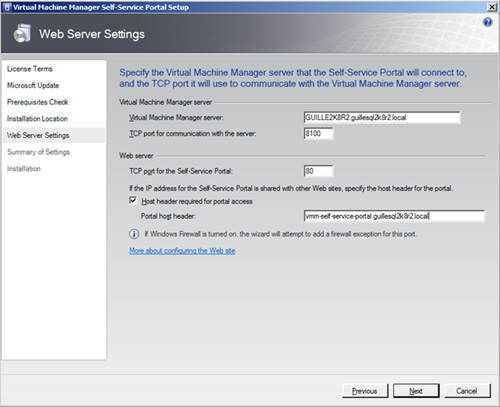Click the 'TCP port for the Self-Service Portal' label
This screenshot has width=500, height=407.
181,171
